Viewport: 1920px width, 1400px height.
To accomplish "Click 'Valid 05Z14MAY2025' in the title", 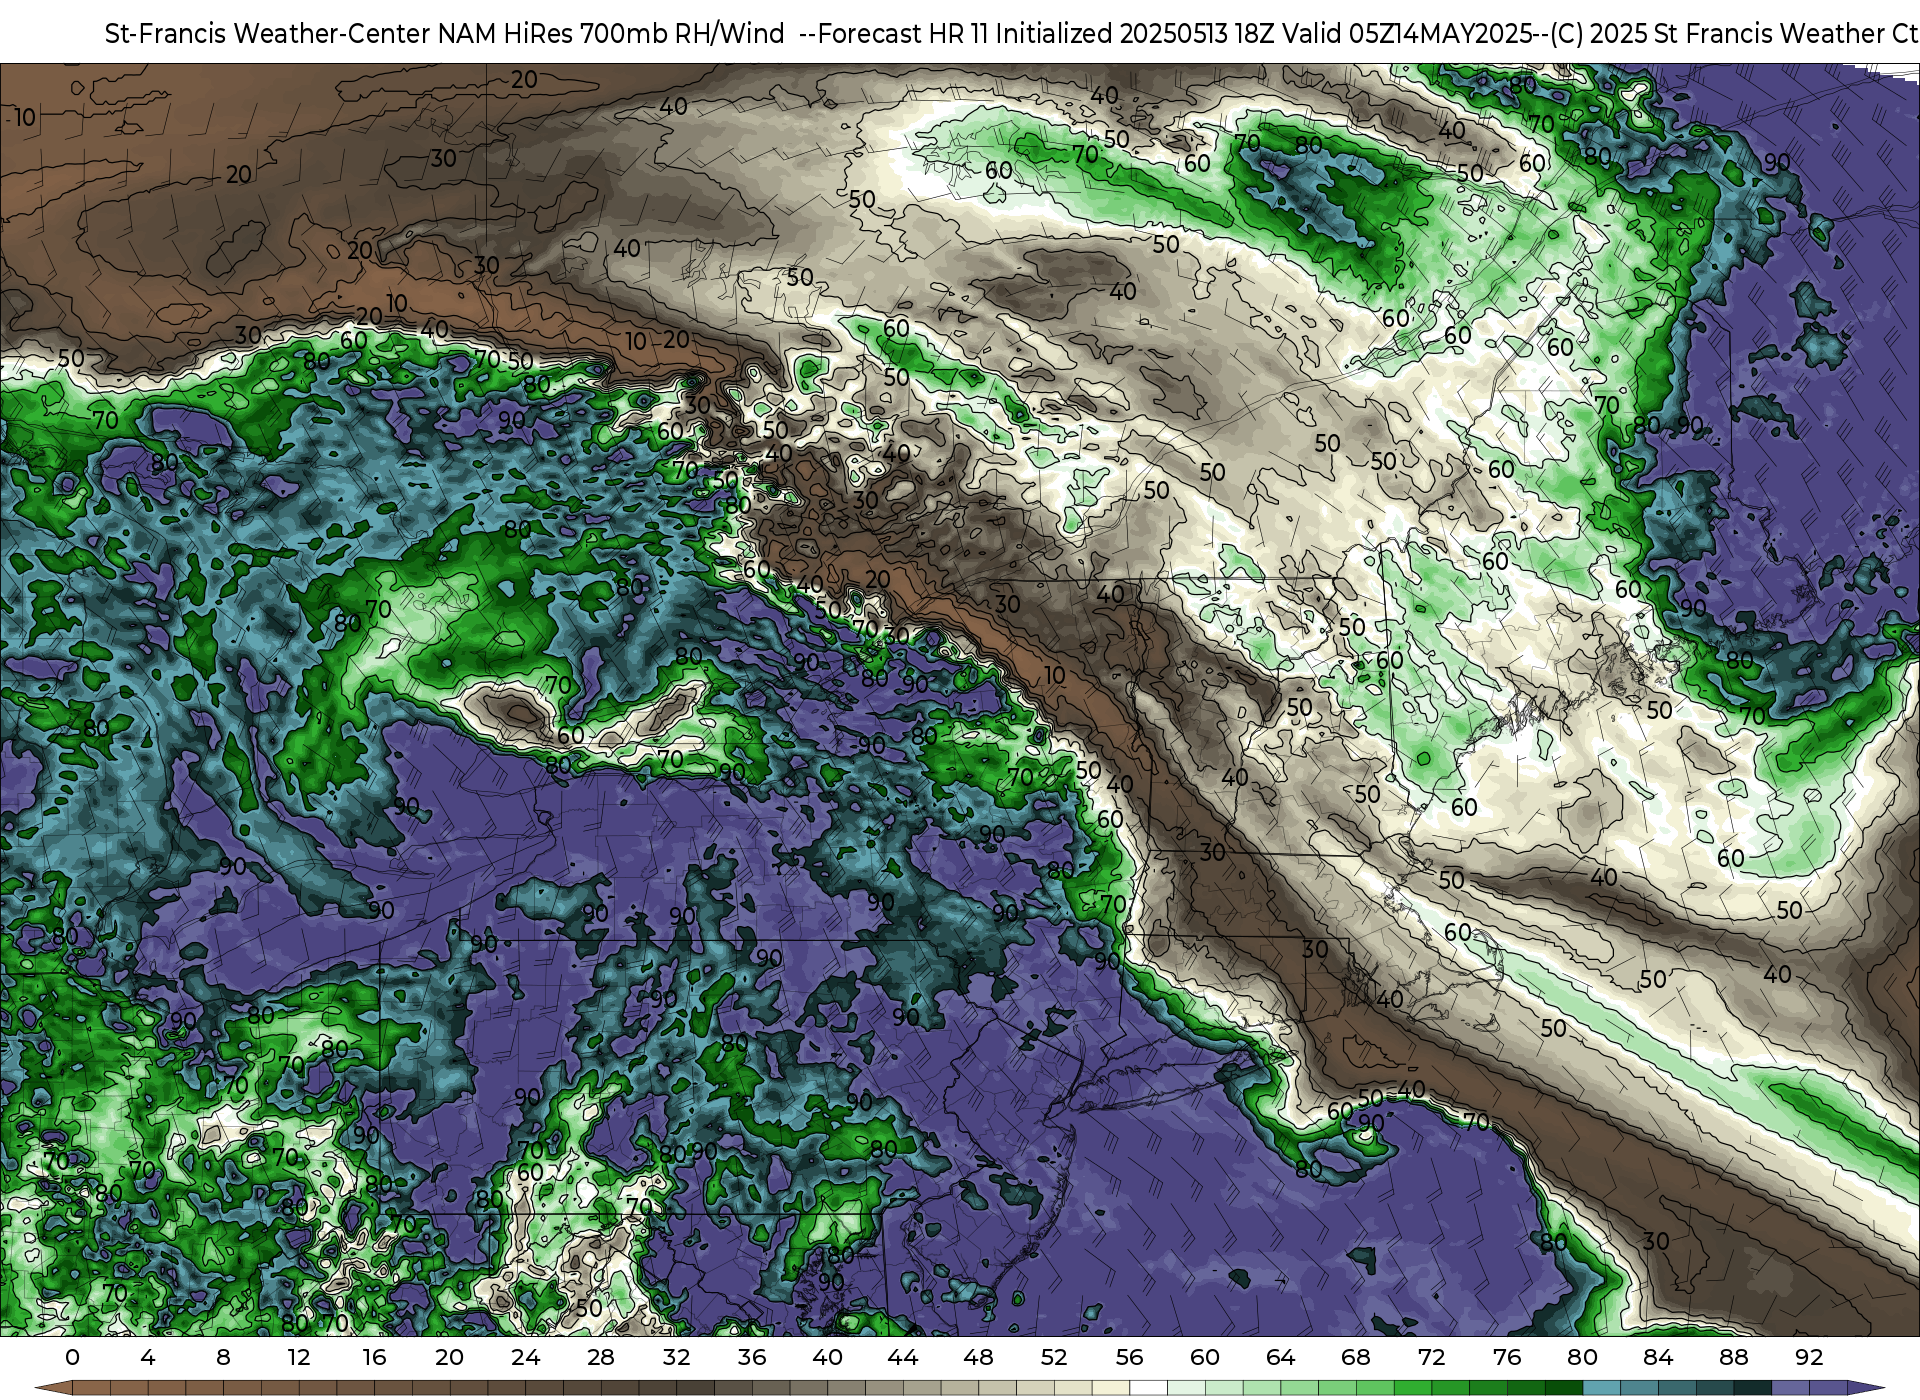I will 1408,34.
